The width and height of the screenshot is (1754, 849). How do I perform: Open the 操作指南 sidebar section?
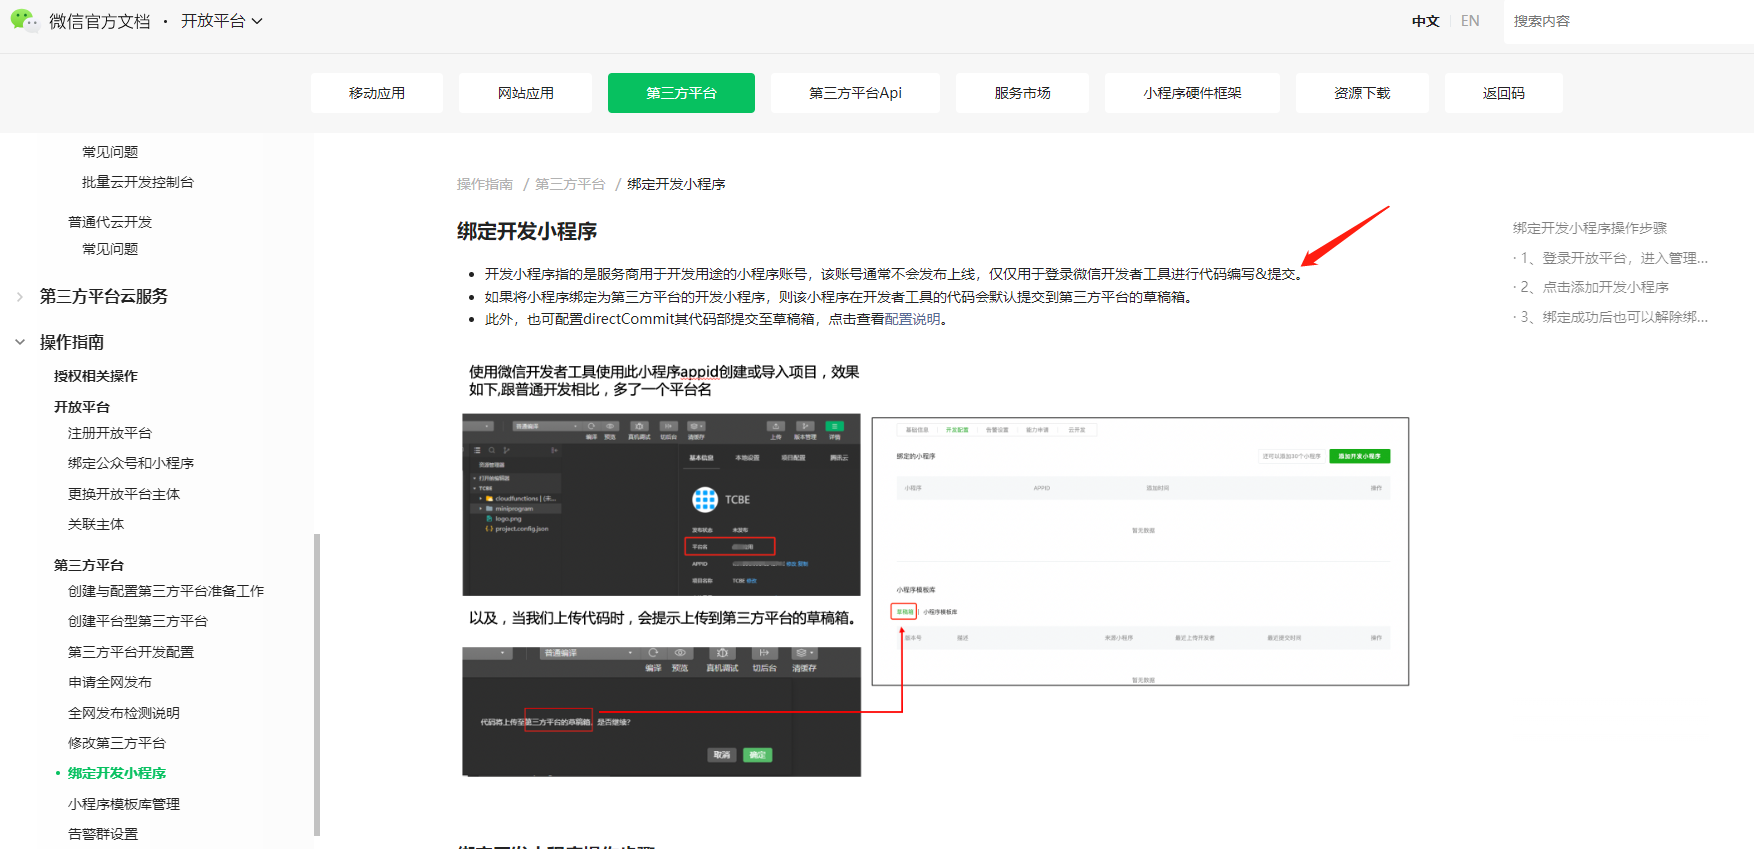coord(72,342)
